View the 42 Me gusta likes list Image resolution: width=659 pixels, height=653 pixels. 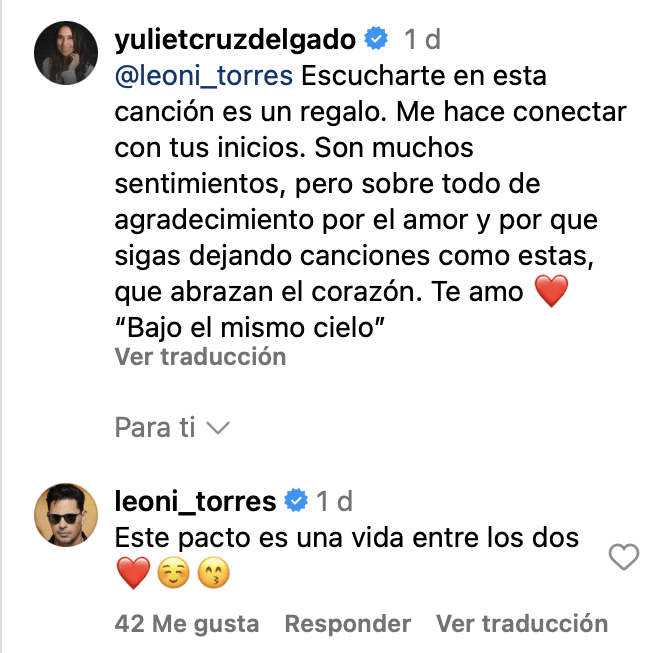[187, 624]
